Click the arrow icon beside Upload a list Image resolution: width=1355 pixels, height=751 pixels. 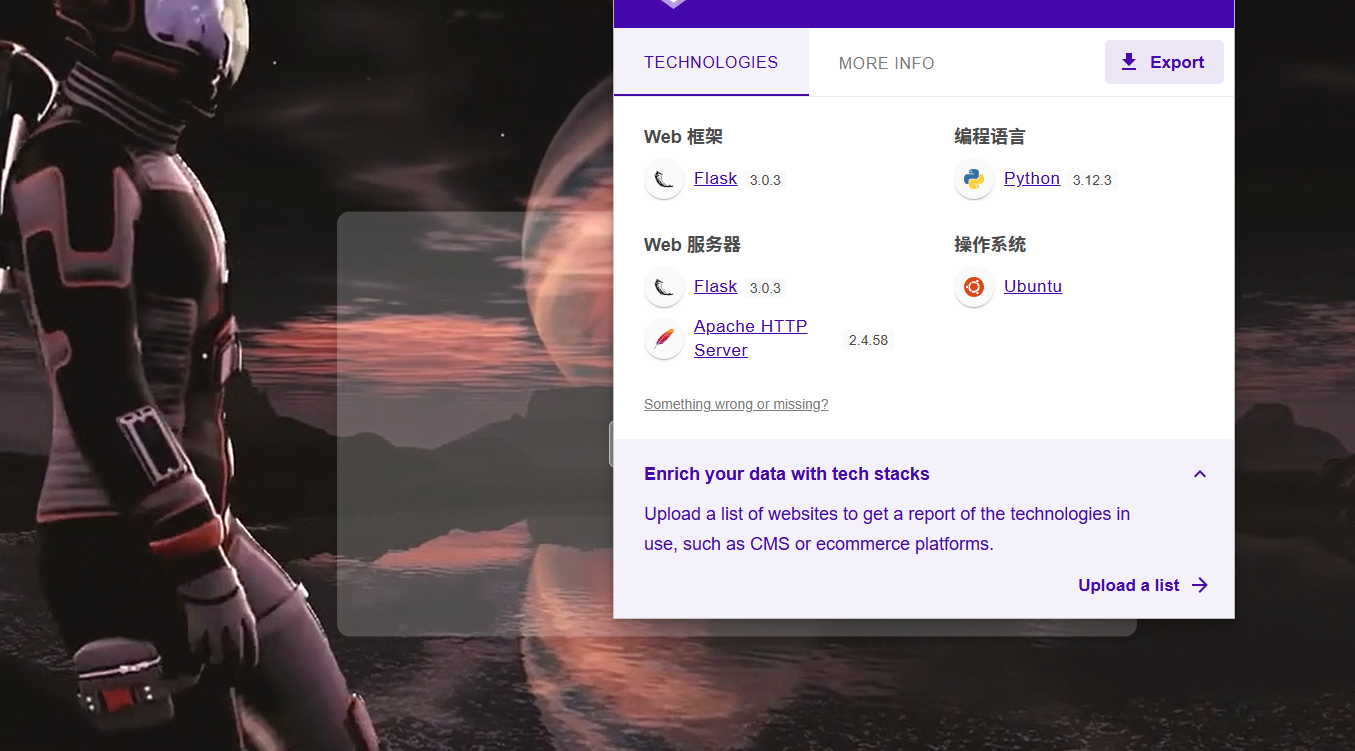[1200, 585]
